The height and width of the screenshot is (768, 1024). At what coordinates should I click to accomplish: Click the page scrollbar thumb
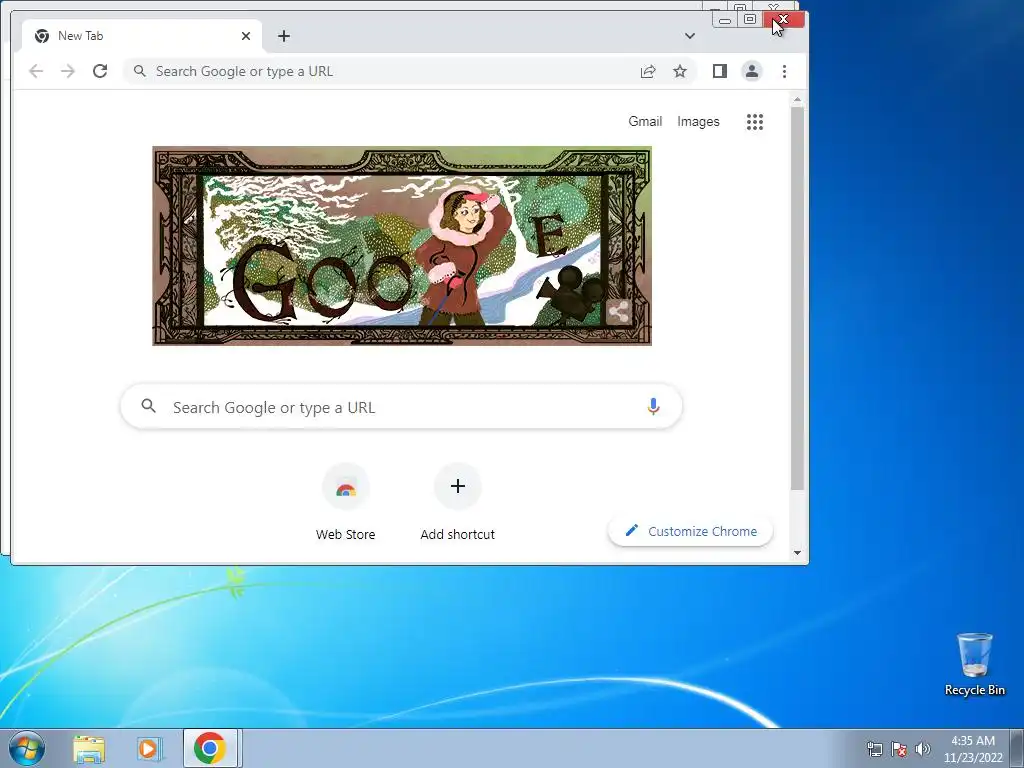pyautogui.click(x=797, y=298)
